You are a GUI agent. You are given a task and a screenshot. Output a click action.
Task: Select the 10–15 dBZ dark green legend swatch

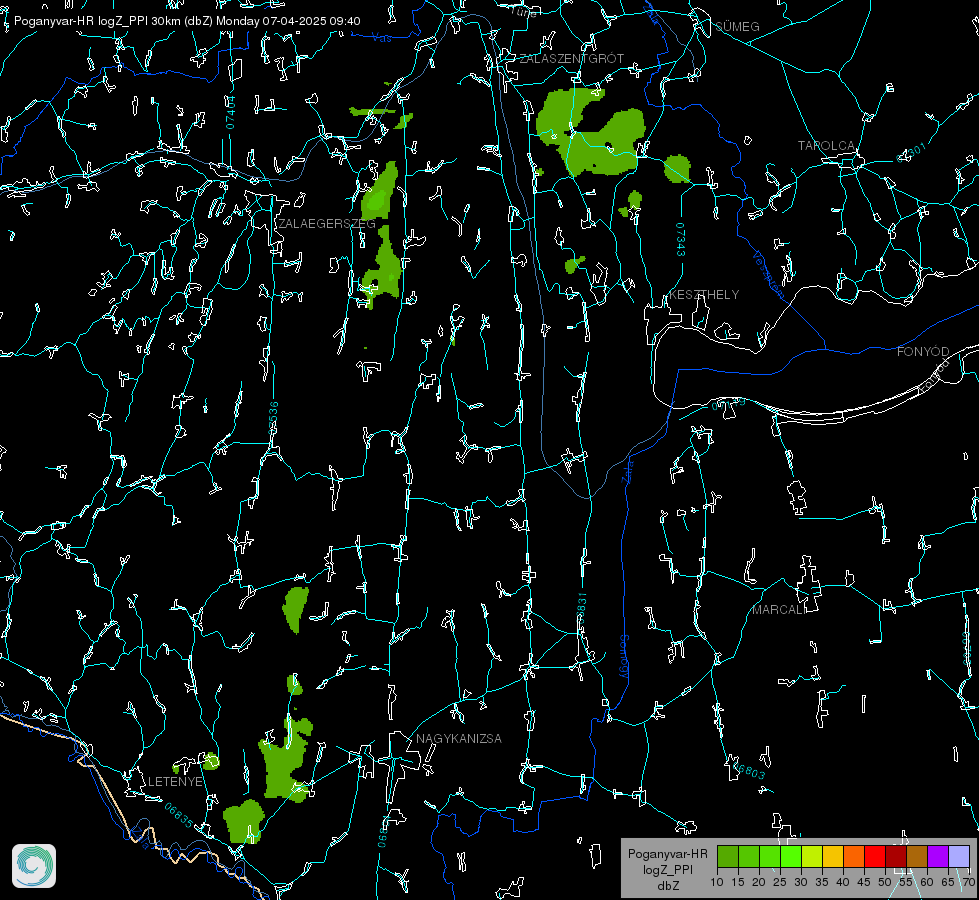(x=728, y=856)
